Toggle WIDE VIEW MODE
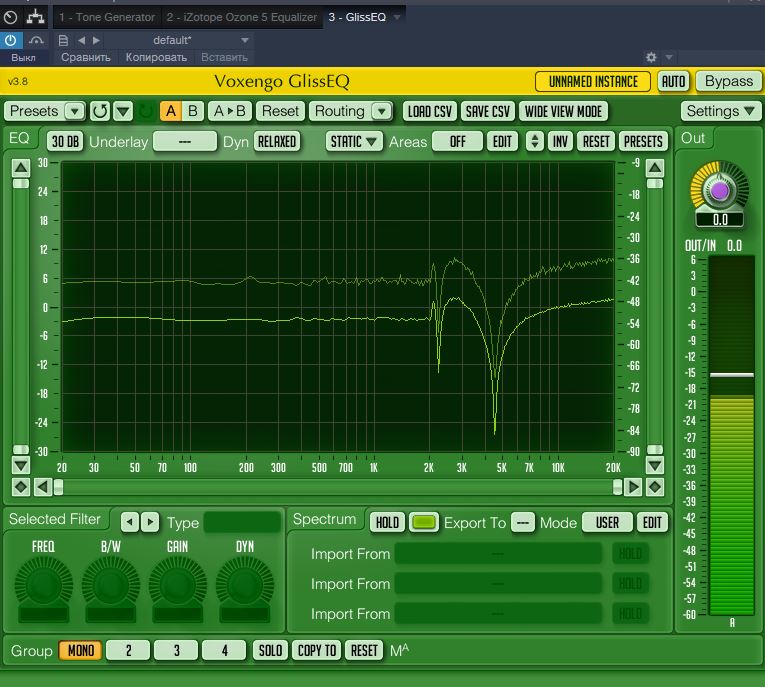The width and height of the screenshot is (765, 687). 564,111
